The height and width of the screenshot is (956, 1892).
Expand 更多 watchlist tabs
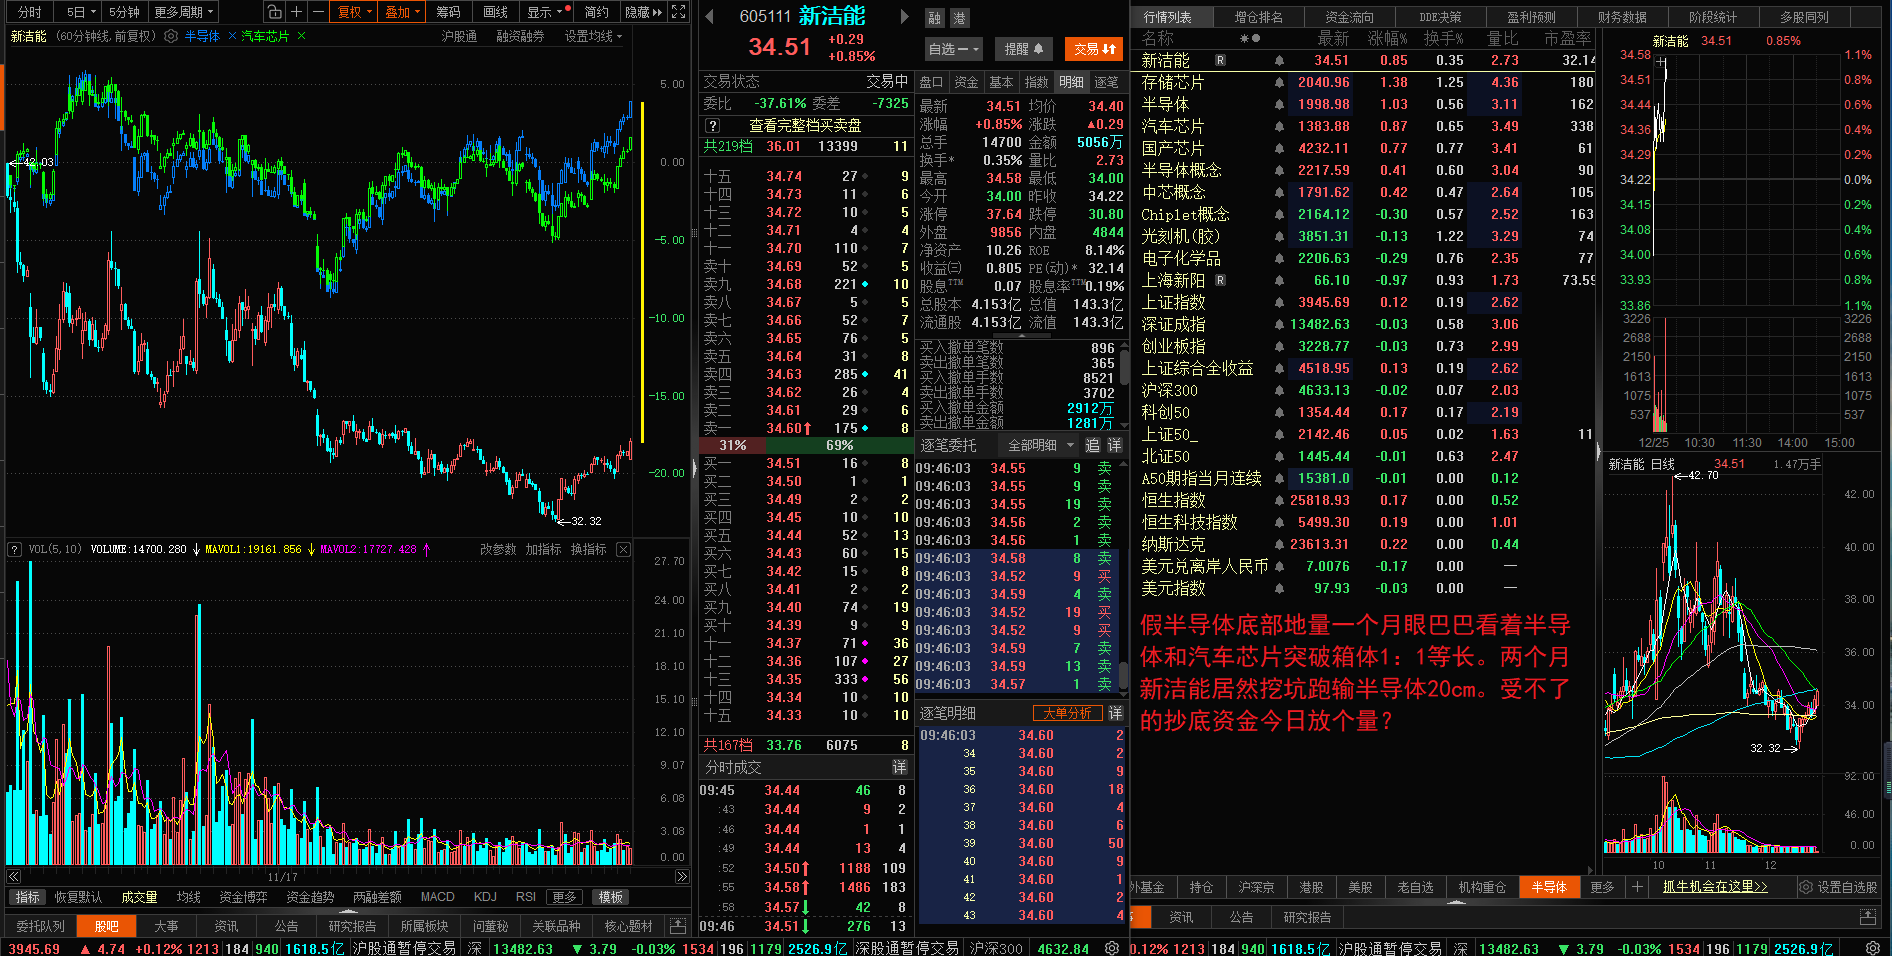(1602, 887)
